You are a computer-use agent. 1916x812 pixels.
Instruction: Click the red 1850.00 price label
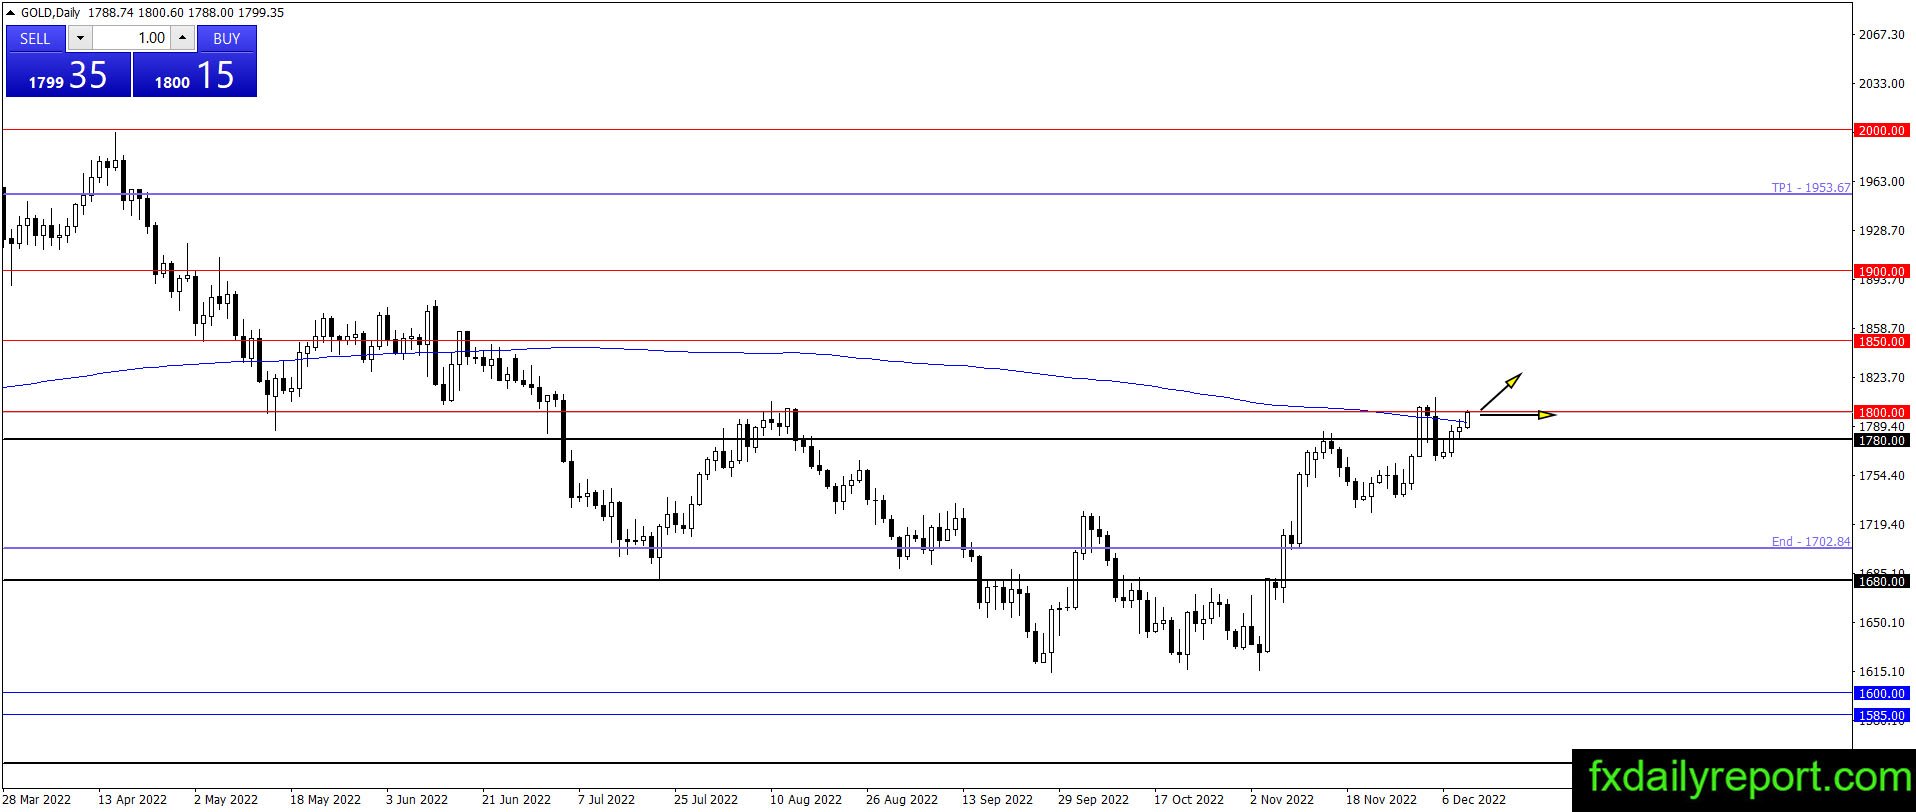pyautogui.click(x=1881, y=341)
